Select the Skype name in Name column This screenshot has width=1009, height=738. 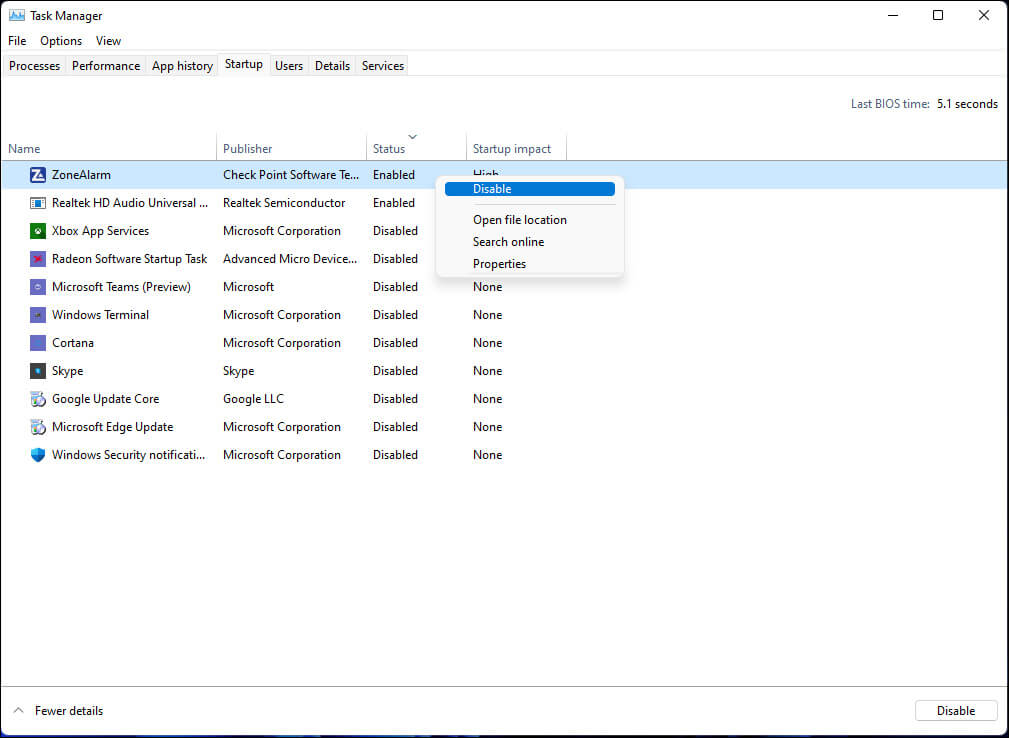(x=68, y=371)
